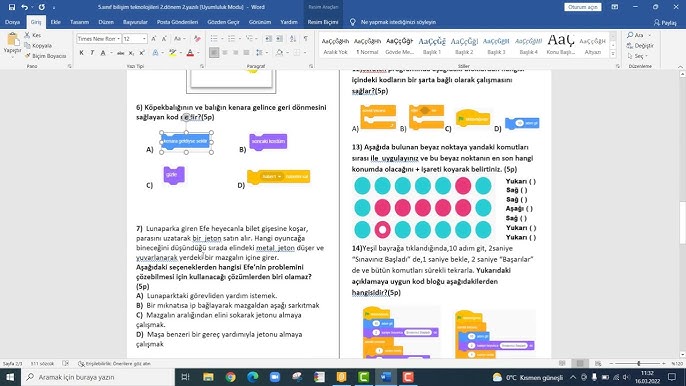Apply yellow text highlight color
The height and width of the screenshot is (386, 686).
click(x=173, y=53)
